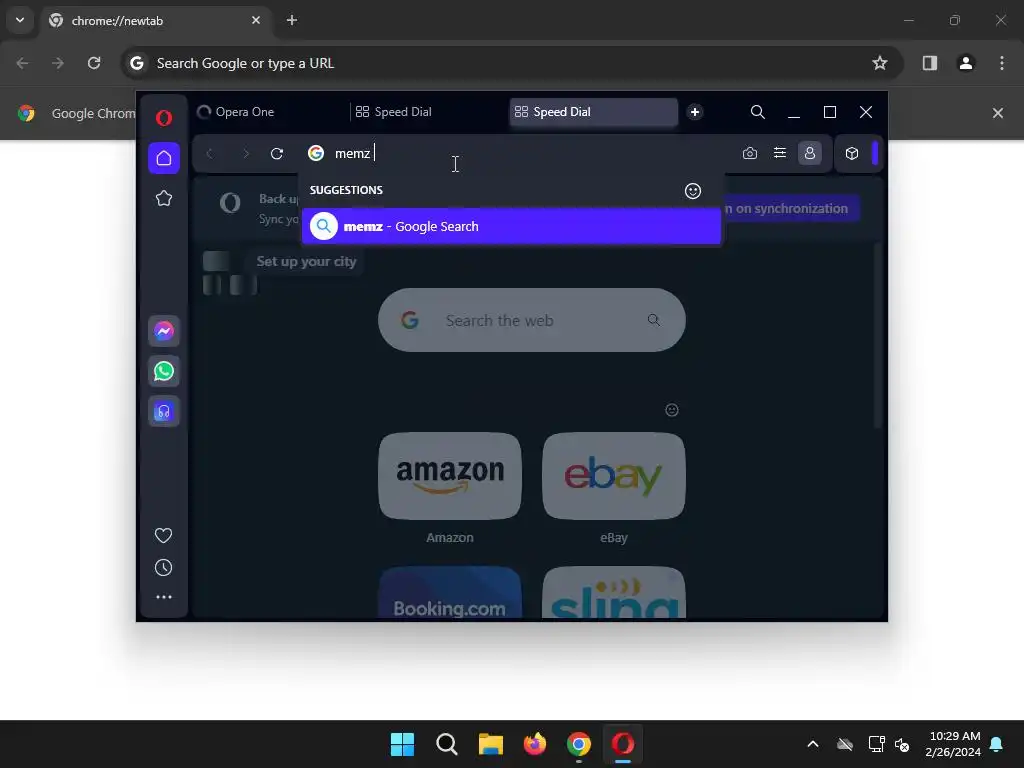This screenshot has width=1024, height=768.
Task: Open Chrome tab search dropdown arrow
Action: point(20,20)
